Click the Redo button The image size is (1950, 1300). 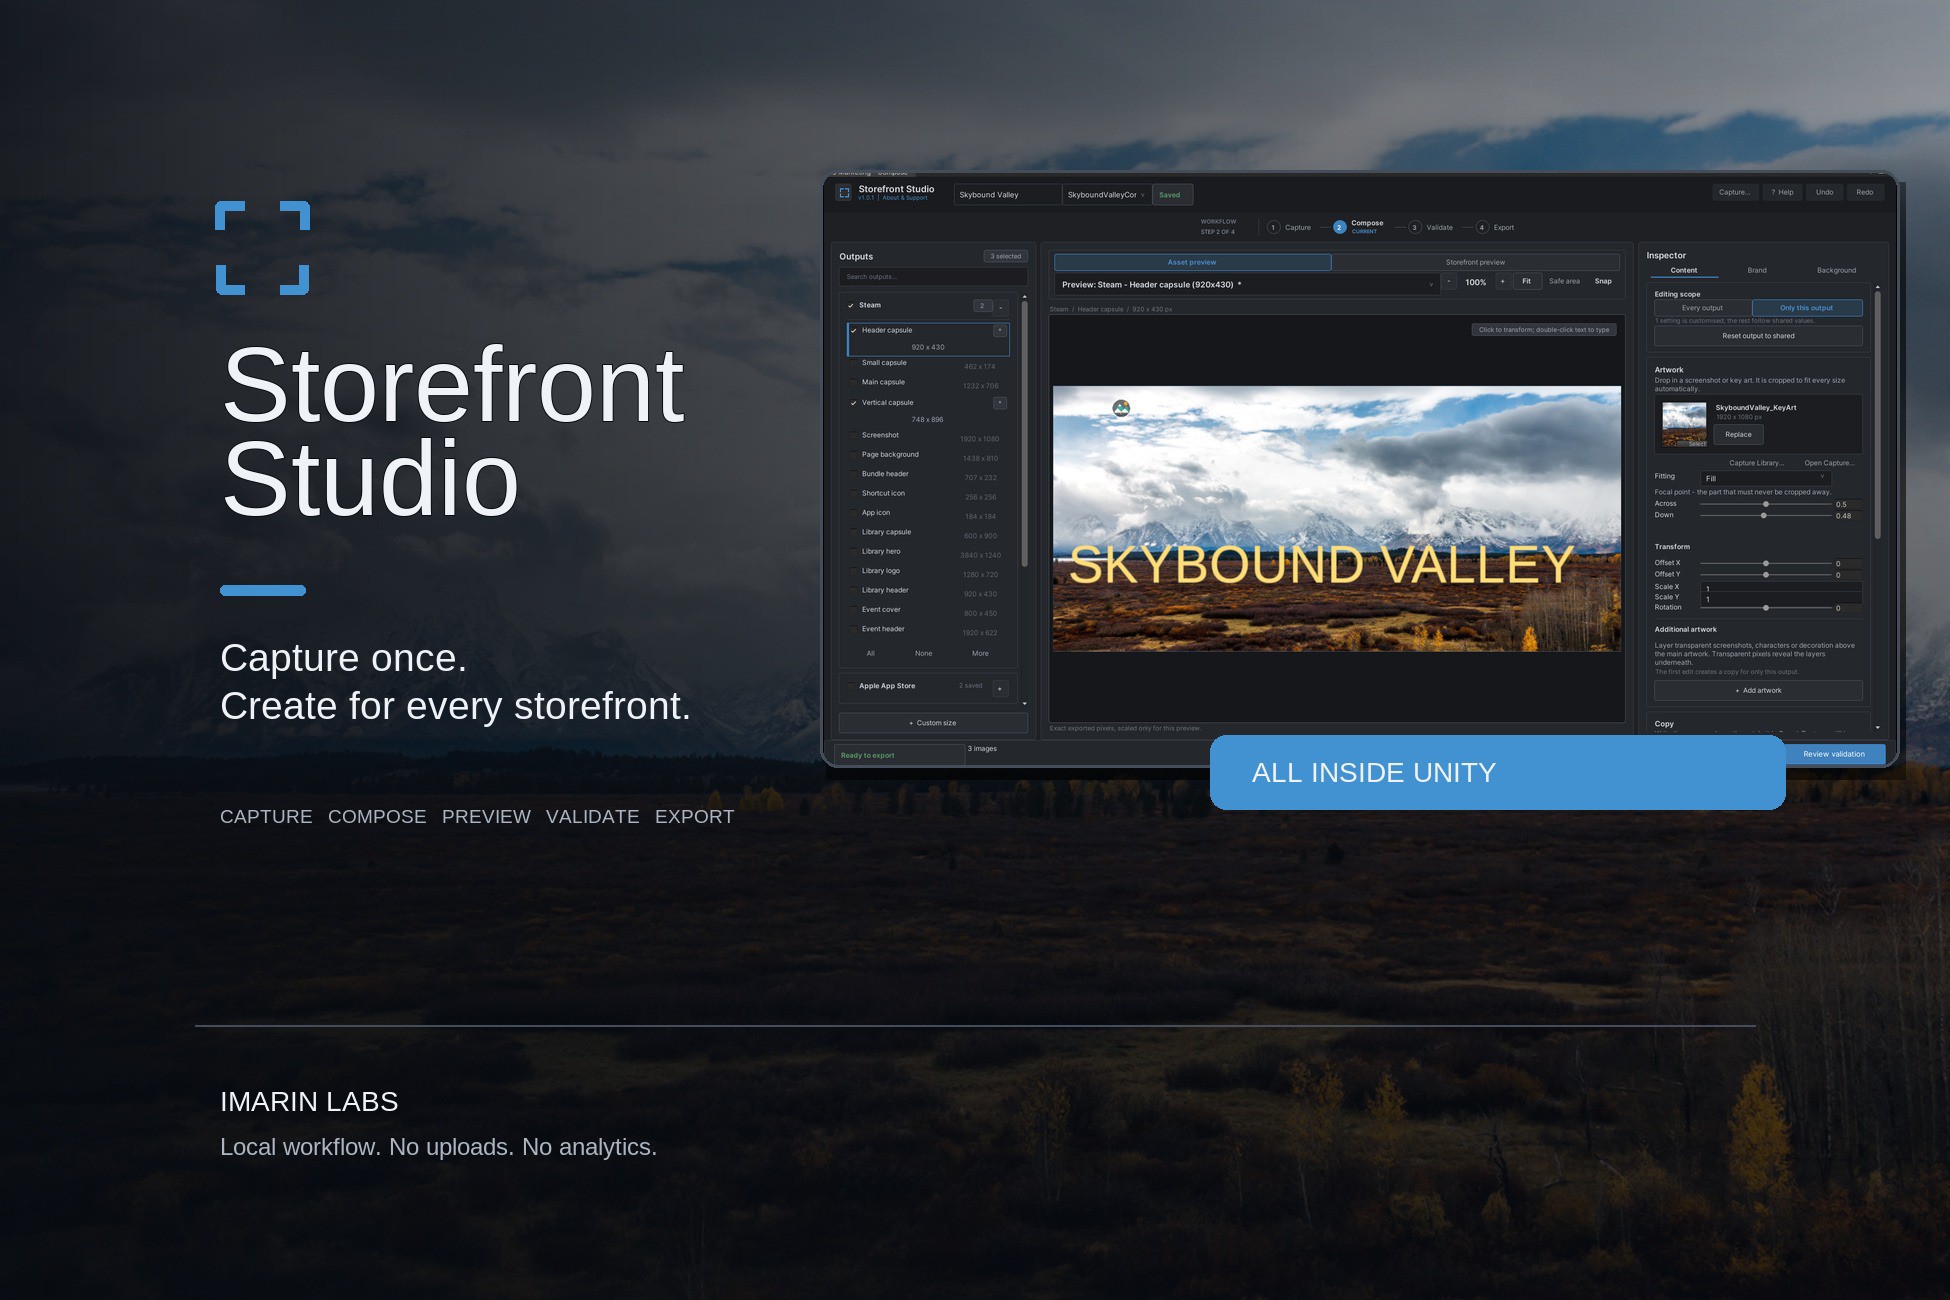[1865, 193]
